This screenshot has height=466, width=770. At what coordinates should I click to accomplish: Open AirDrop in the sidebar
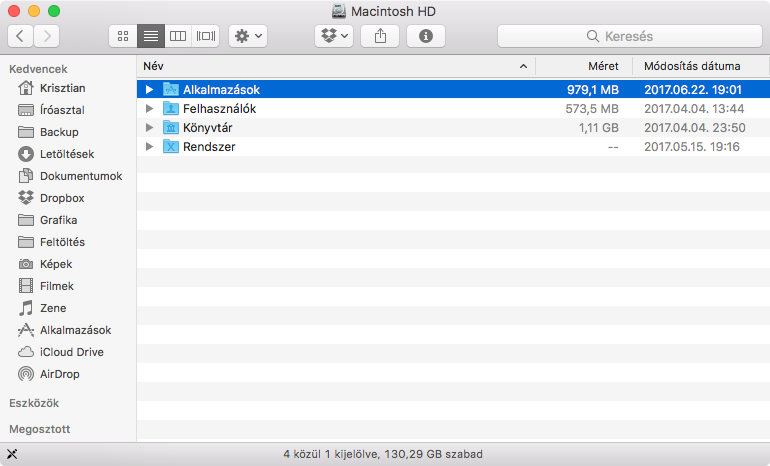coord(49,374)
